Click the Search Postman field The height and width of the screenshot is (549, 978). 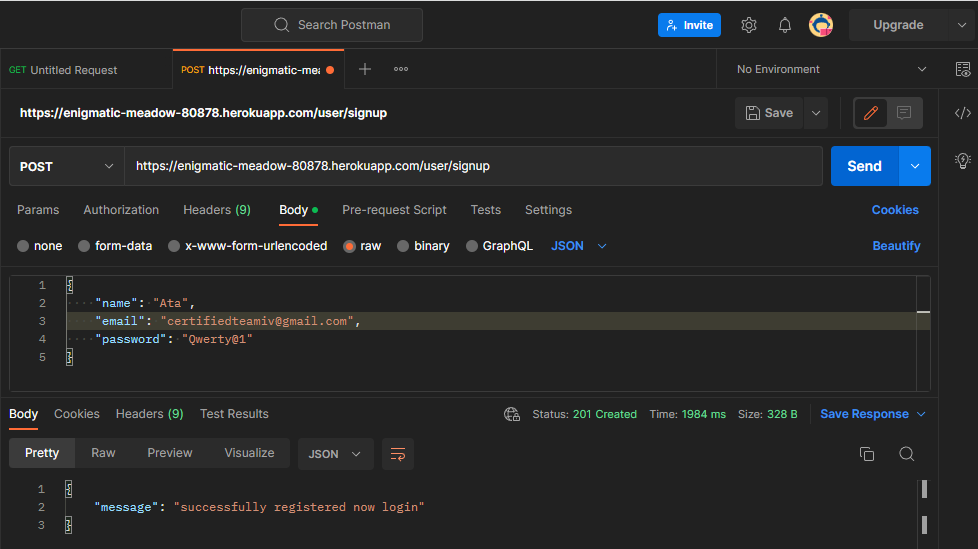(x=332, y=25)
